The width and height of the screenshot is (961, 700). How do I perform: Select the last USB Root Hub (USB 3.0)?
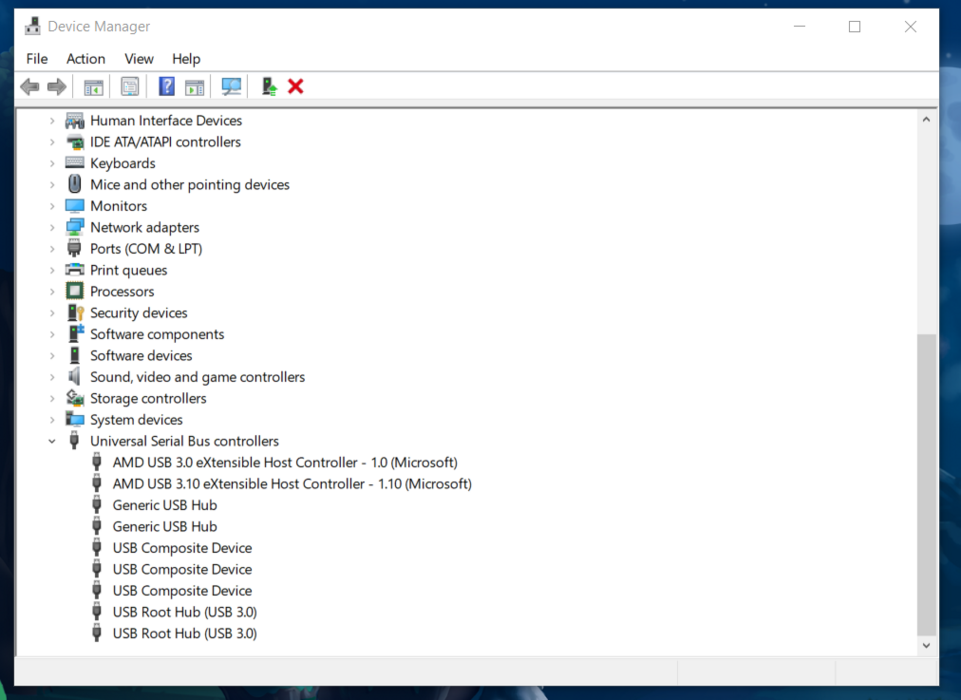184,633
